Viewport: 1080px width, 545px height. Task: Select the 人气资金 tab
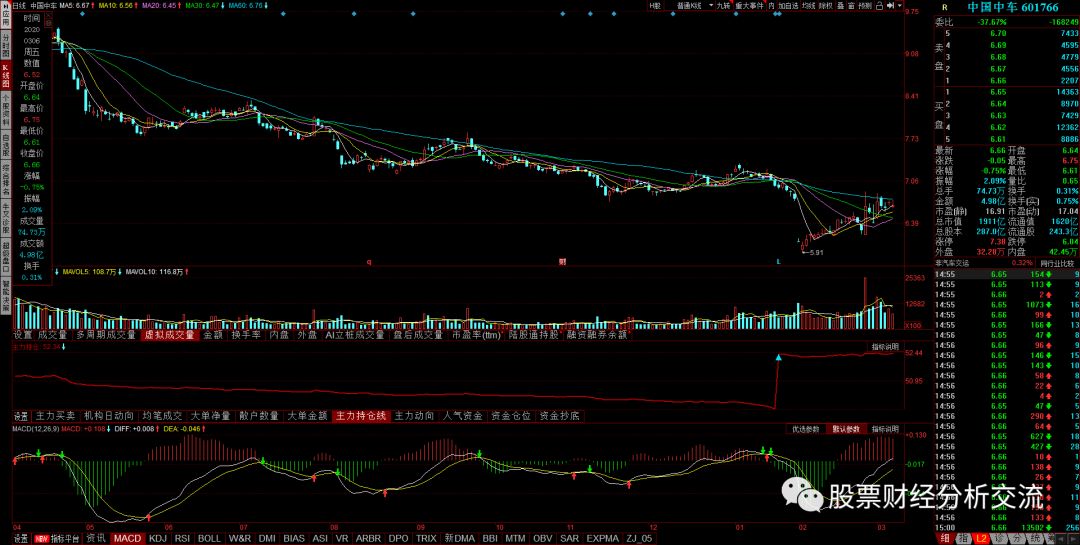[462, 416]
